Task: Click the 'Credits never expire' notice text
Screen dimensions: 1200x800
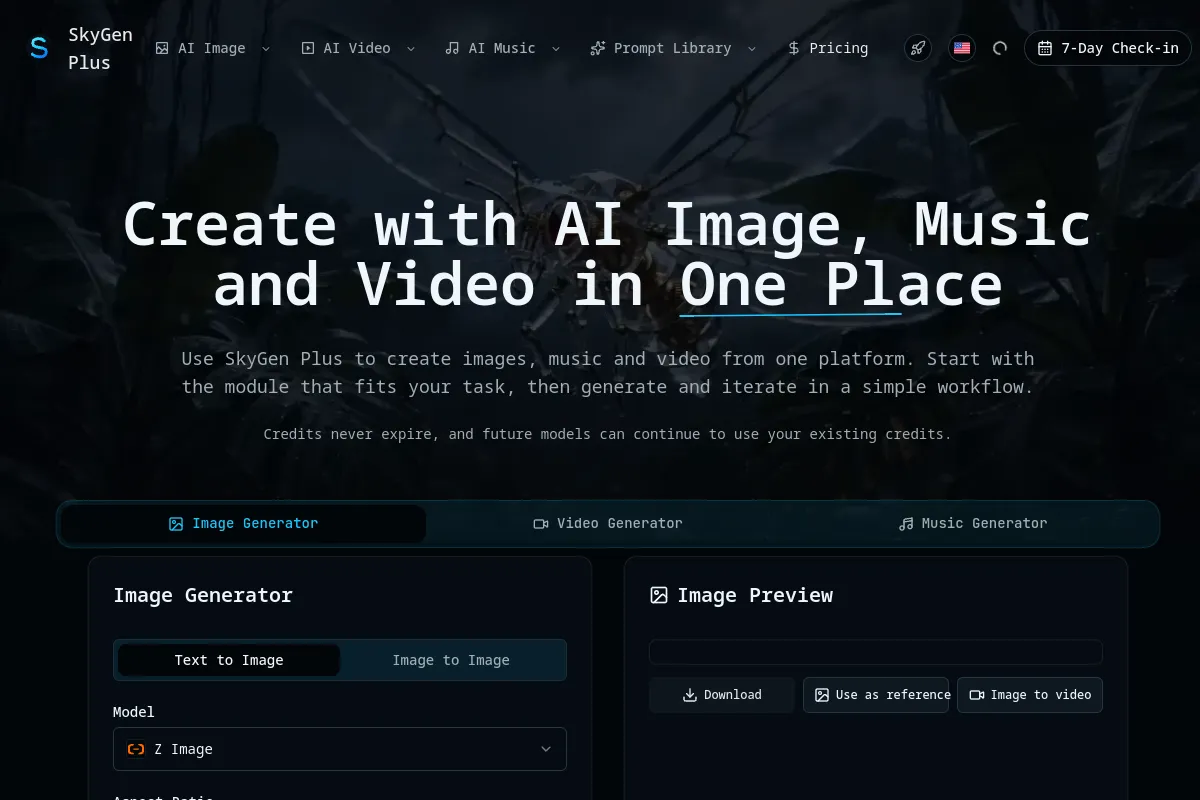Action: point(607,434)
